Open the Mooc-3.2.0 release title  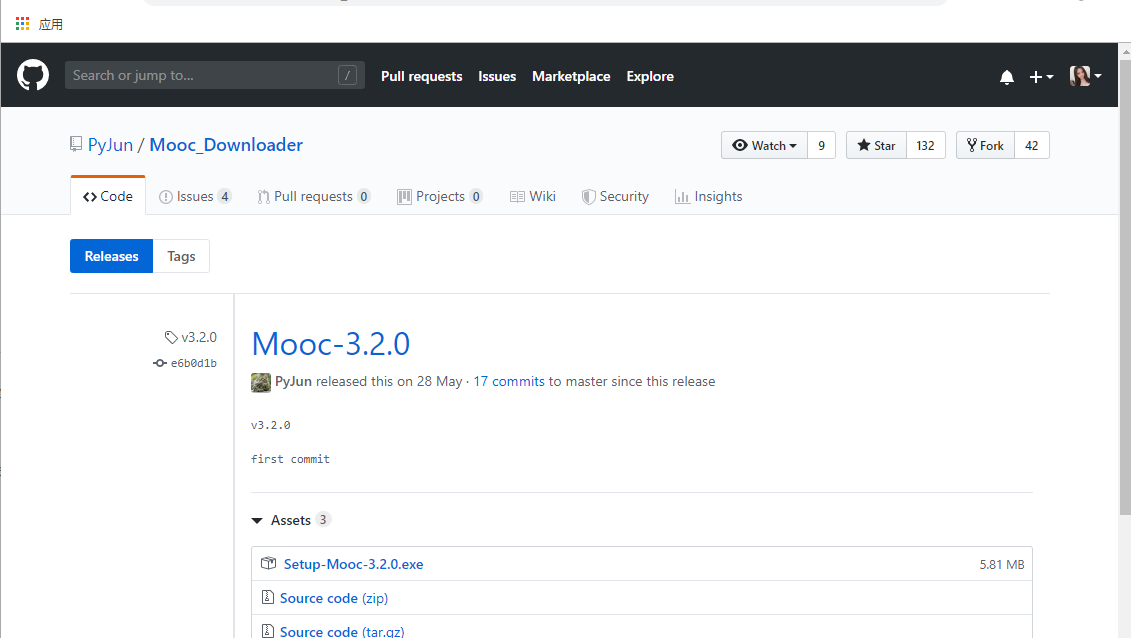point(330,343)
